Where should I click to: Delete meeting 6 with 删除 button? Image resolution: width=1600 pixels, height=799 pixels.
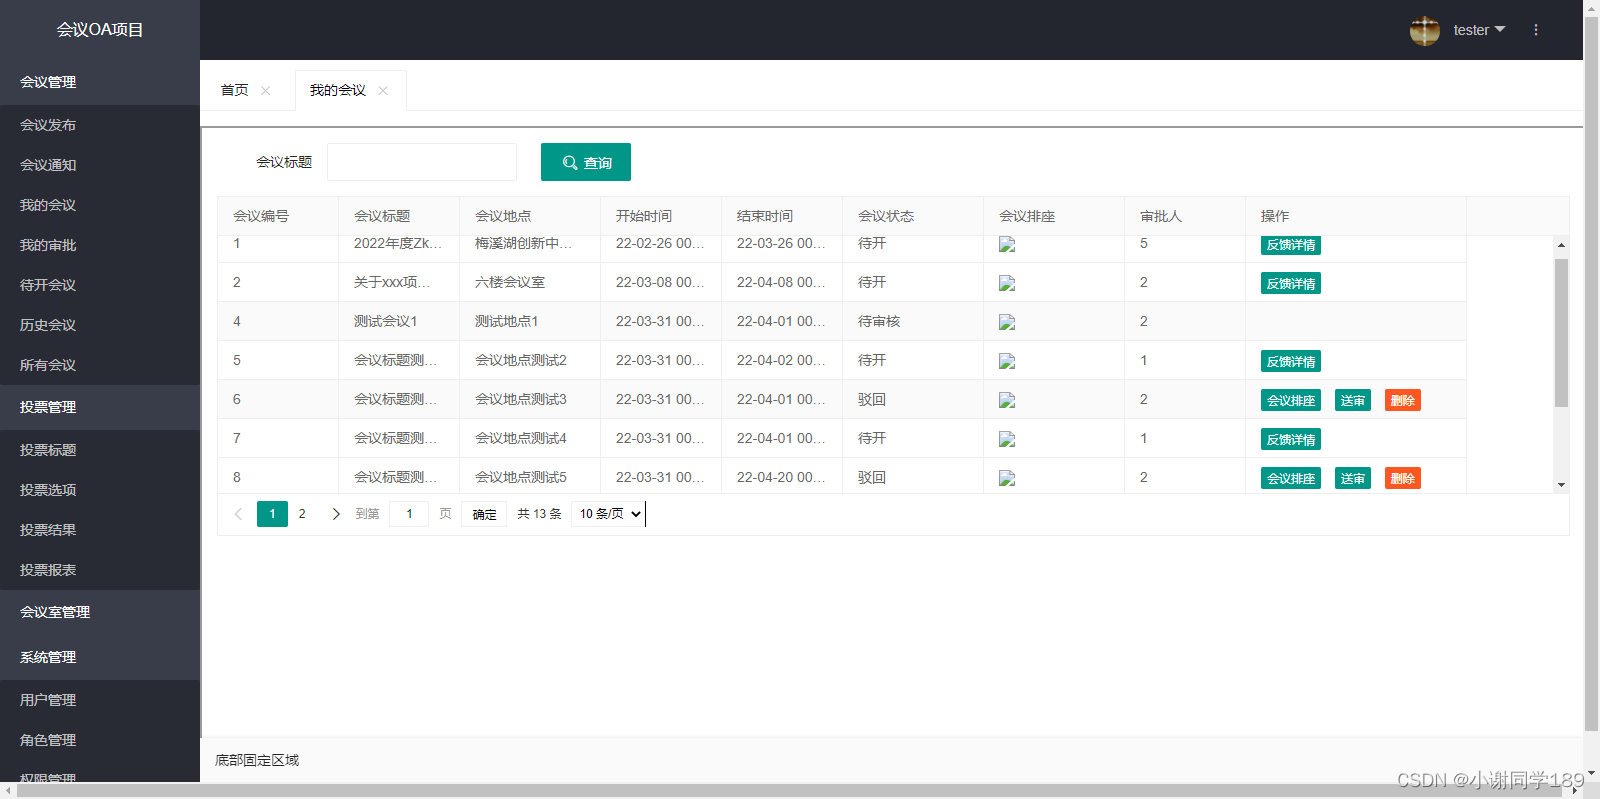[x=1403, y=400]
